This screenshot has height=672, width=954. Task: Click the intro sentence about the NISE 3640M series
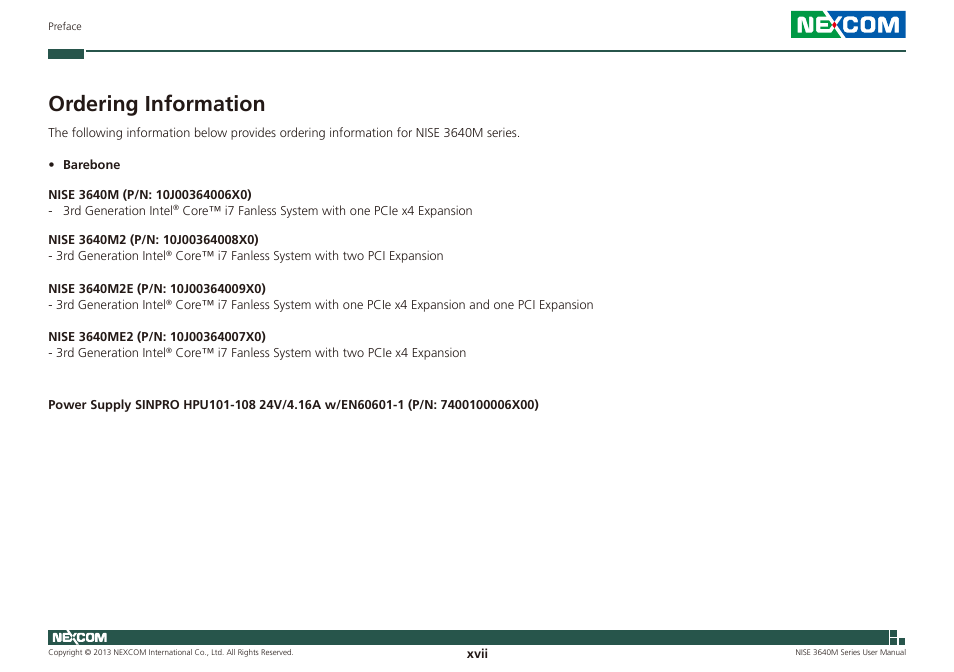pyautogui.click(x=284, y=133)
